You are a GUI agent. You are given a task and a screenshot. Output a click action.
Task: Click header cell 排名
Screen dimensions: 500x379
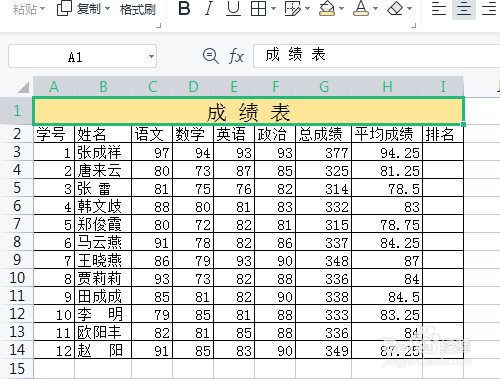pyautogui.click(x=443, y=134)
